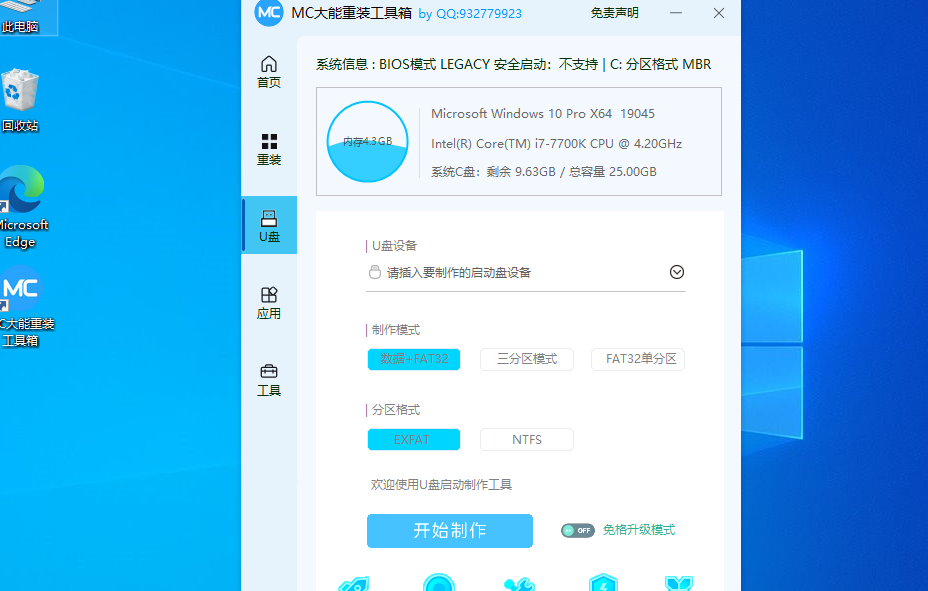Image resolution: width=928 pixels, height=591 pixels.
Task: Minimize the MC大能重装工具箱 window
Action: point(676,13)
